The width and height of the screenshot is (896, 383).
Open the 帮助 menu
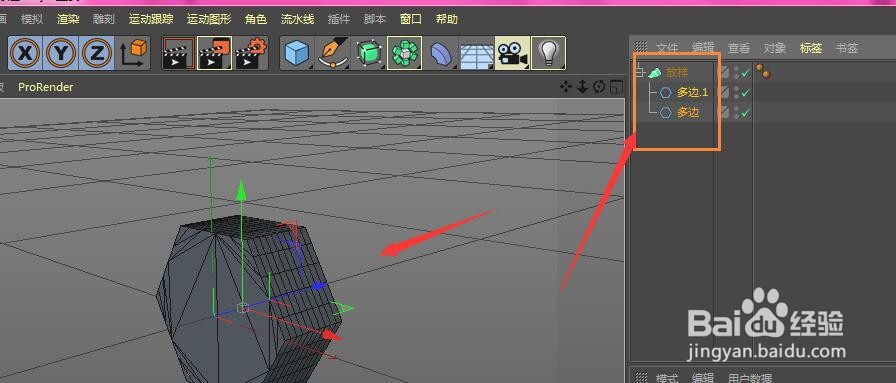(446, 19)
